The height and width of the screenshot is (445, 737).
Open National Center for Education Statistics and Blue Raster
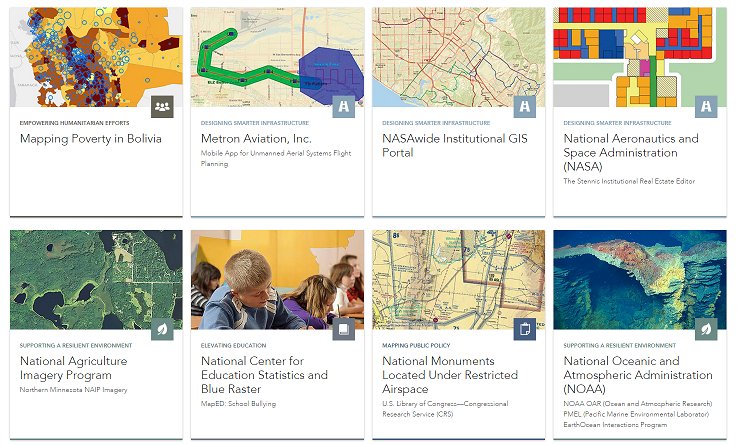pos(264,375)
